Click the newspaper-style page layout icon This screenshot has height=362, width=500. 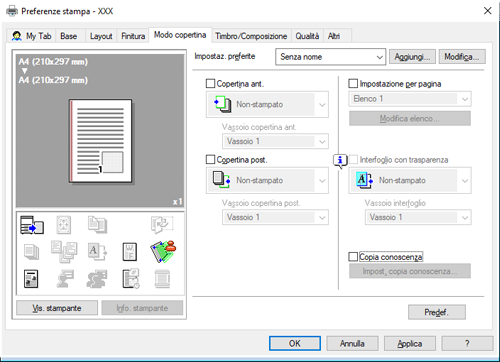point(31,279)
